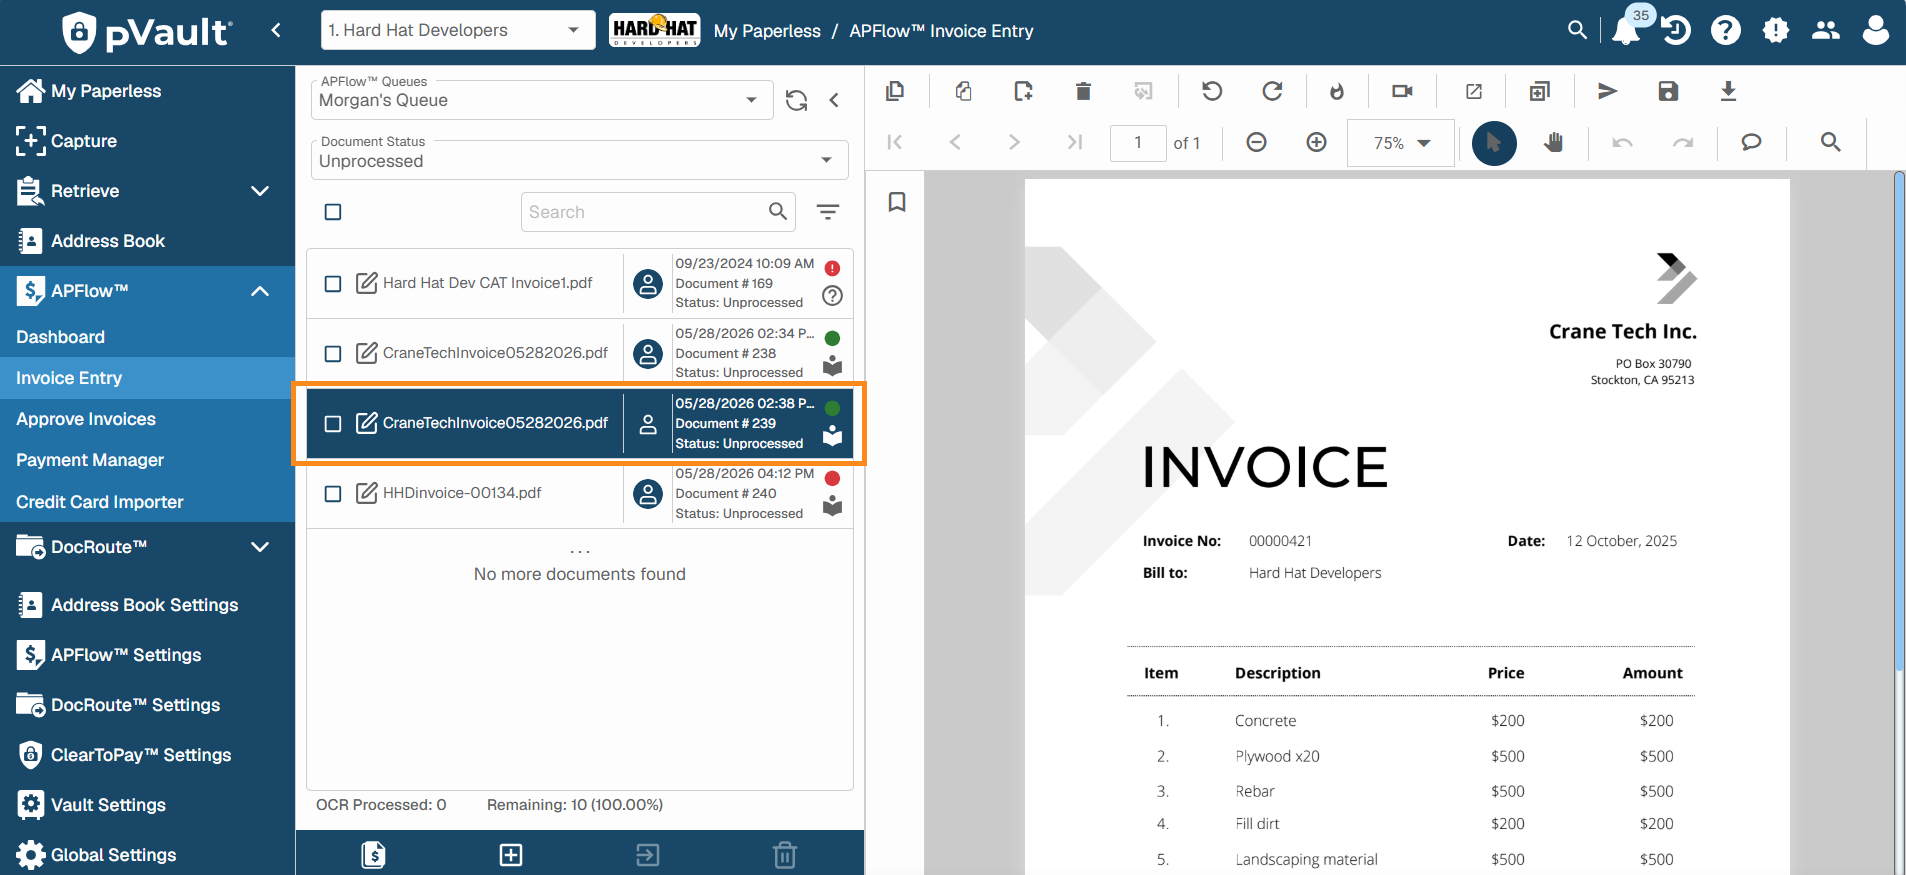Image resolution: width=1906 pixels, height=875 pixels.
Task: Click the invoice dollar icon in bottom bar
Action: click(x=373, y=855)
